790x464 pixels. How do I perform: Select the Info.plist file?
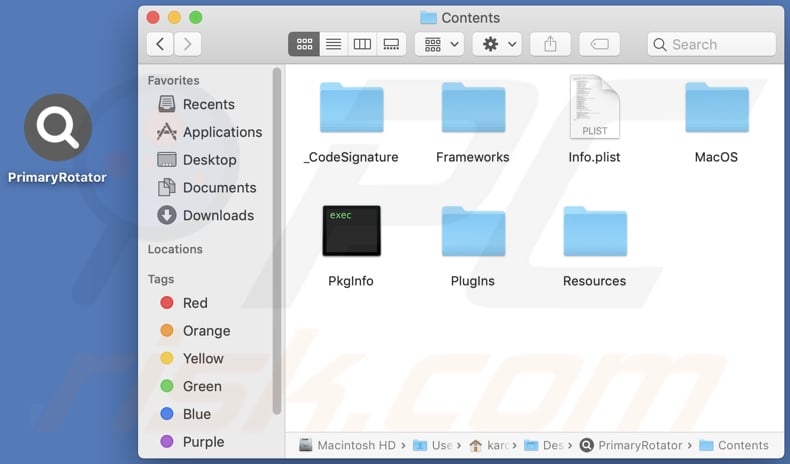[595, 107]
